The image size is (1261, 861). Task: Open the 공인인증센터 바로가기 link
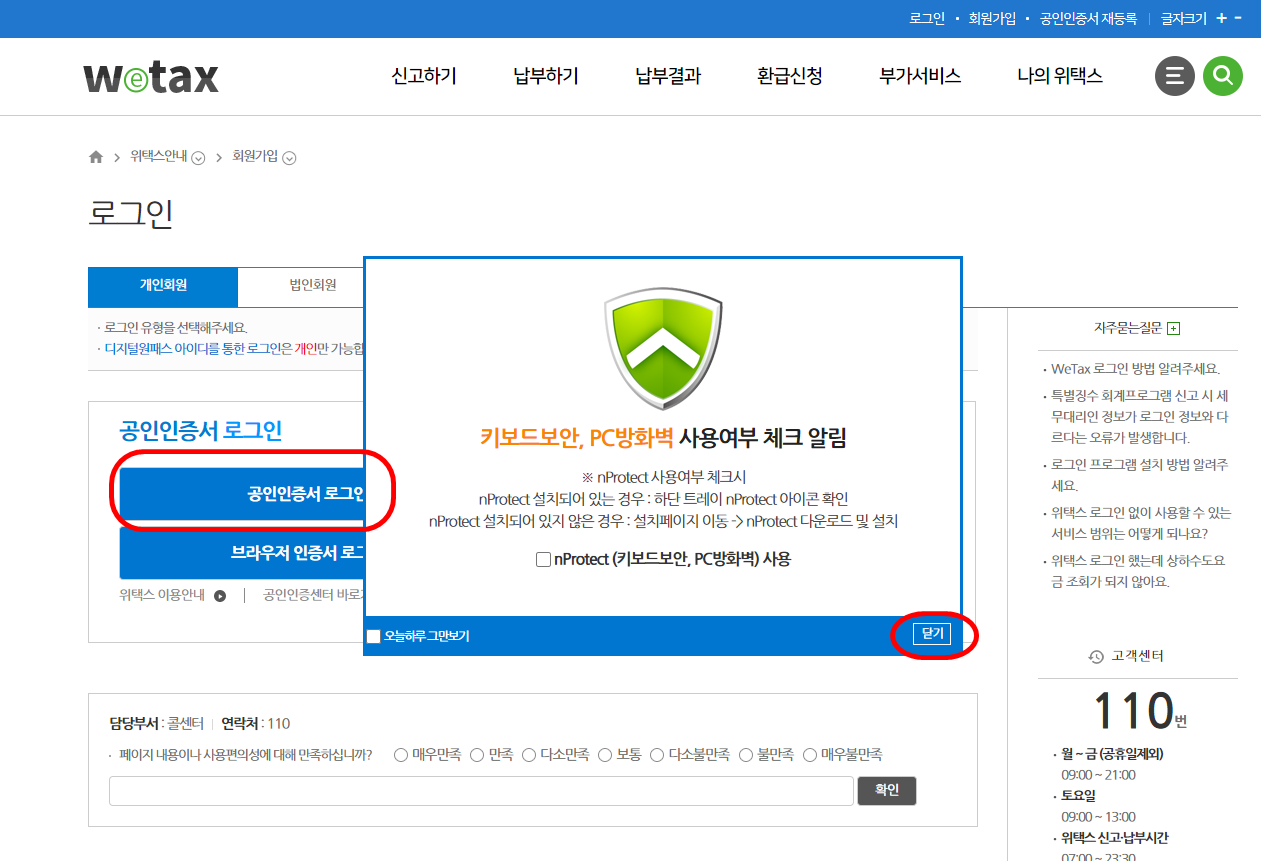point(312,596)
